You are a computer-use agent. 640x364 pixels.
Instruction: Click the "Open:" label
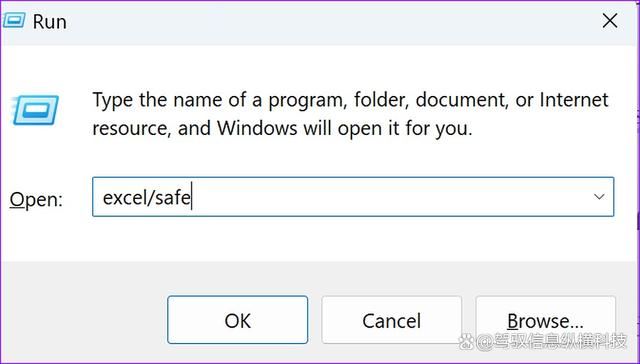(36, 200)
